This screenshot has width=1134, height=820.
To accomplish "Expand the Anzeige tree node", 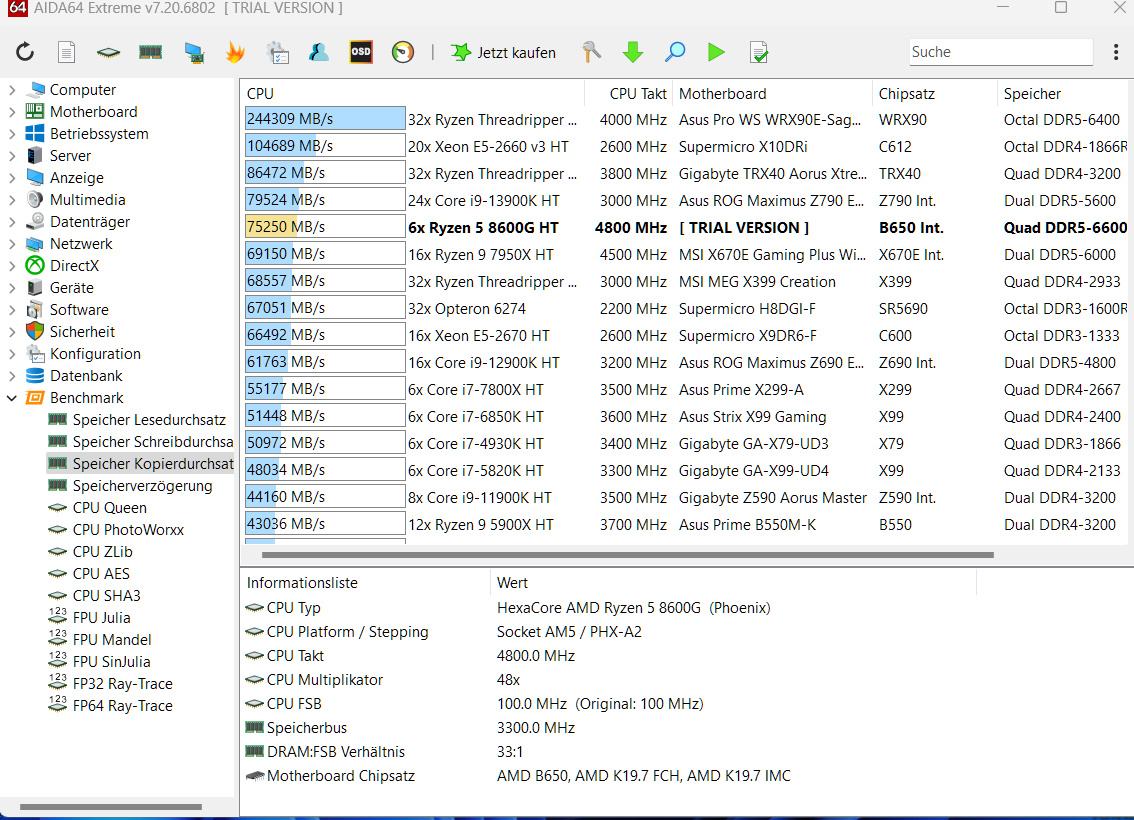I will pyautogui.click(x=12, y=178).
